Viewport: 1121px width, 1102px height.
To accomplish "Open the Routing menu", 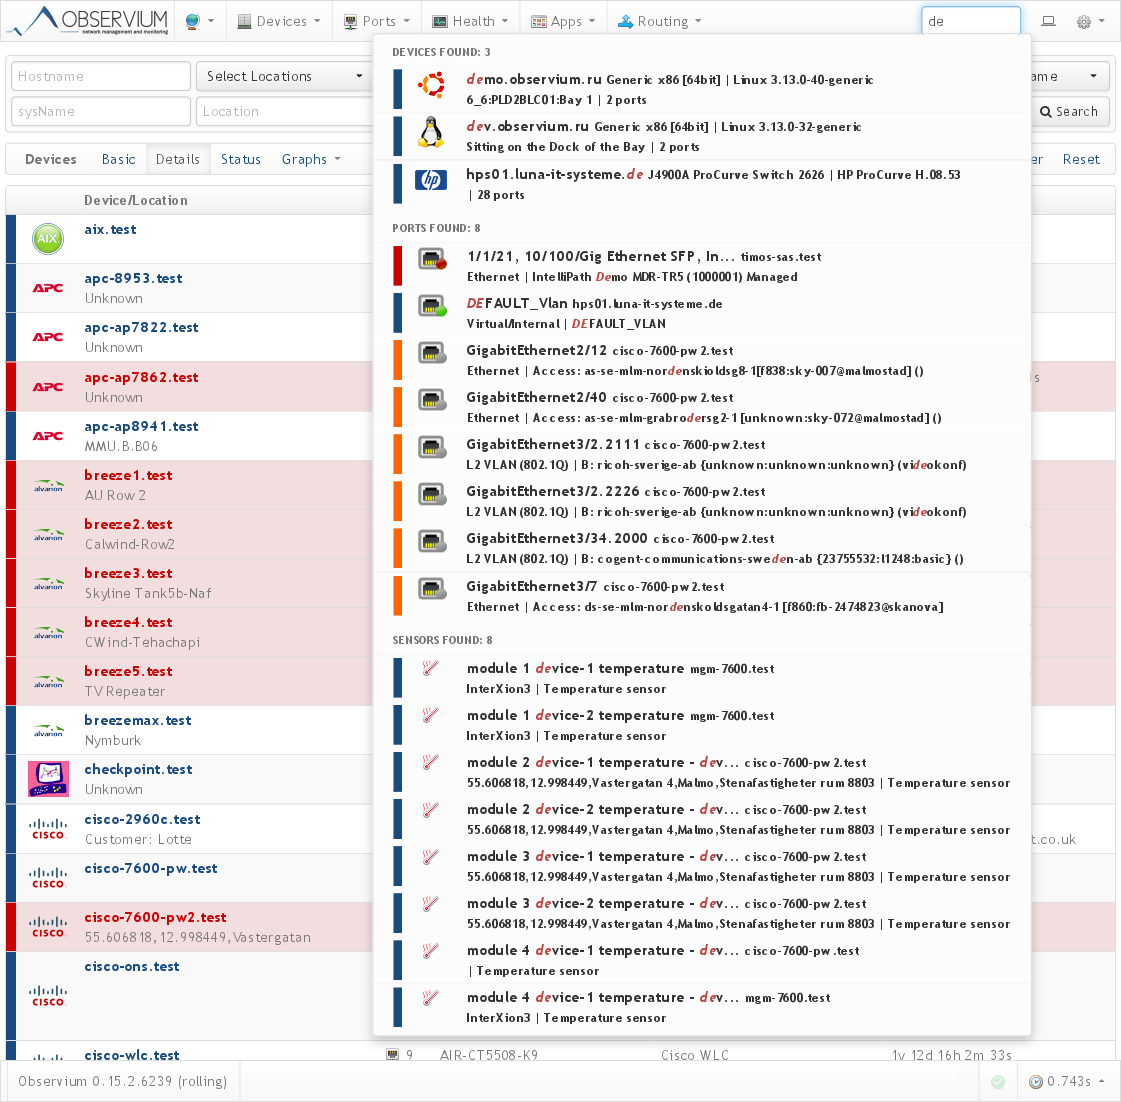I will (x=659, y=21).
